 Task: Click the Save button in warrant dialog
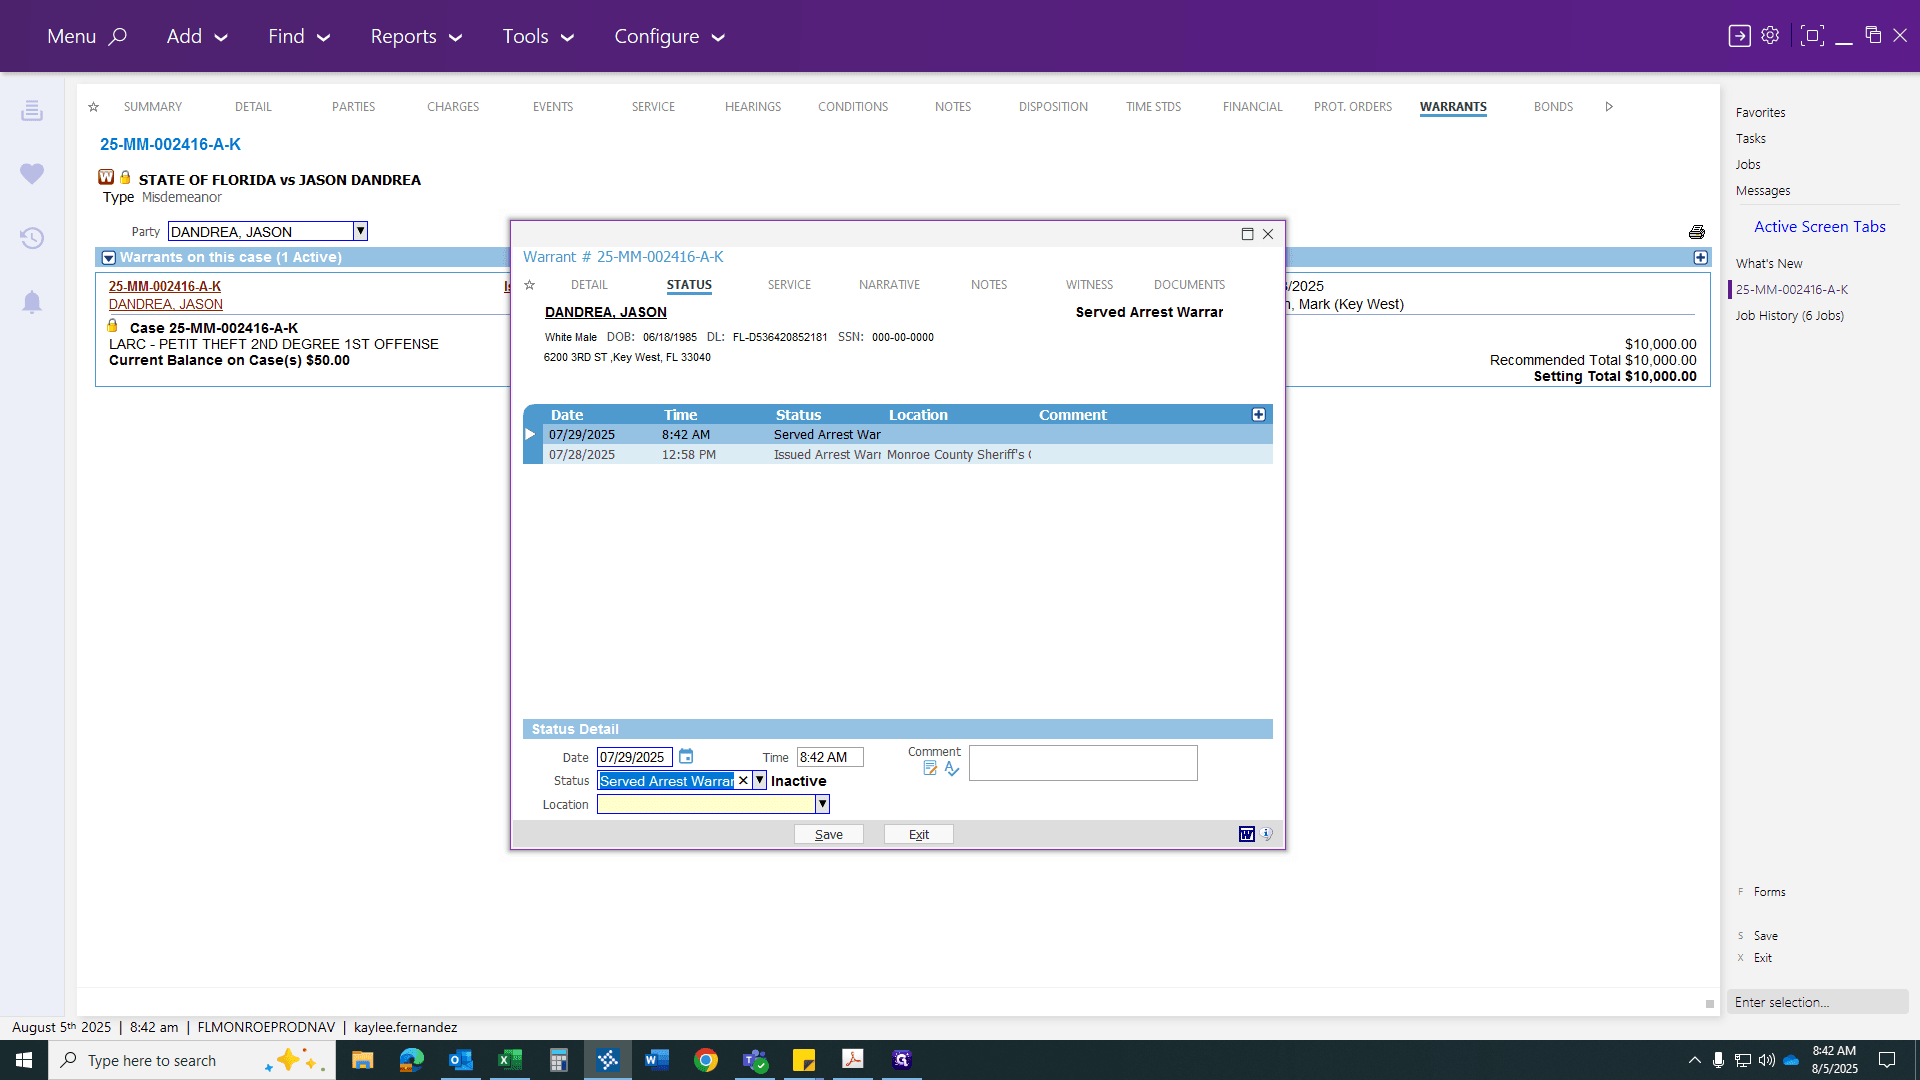[829, 834]
